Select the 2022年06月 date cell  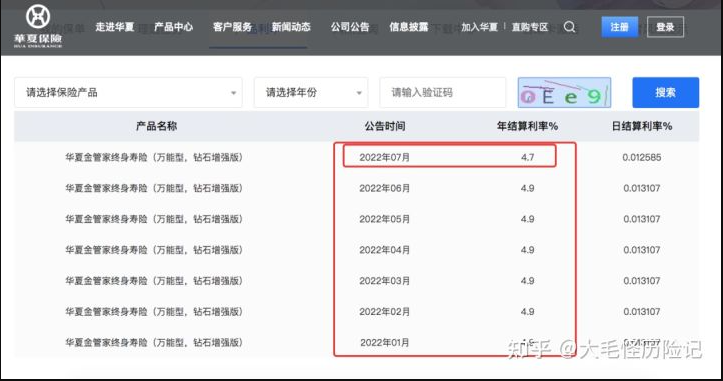[x=385, y=188]
